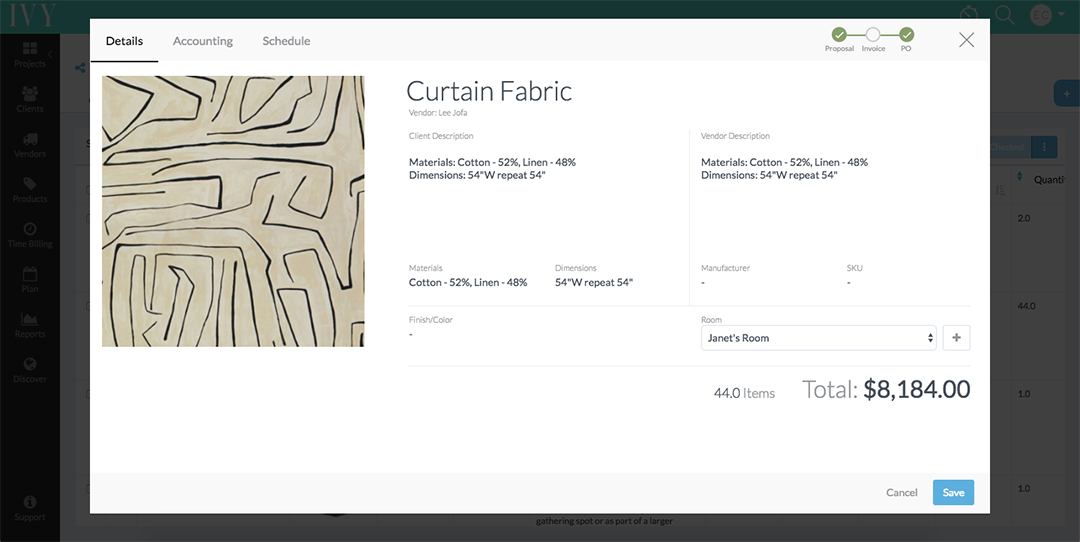
Task: Click the Save button
Action: coord(953,492)
